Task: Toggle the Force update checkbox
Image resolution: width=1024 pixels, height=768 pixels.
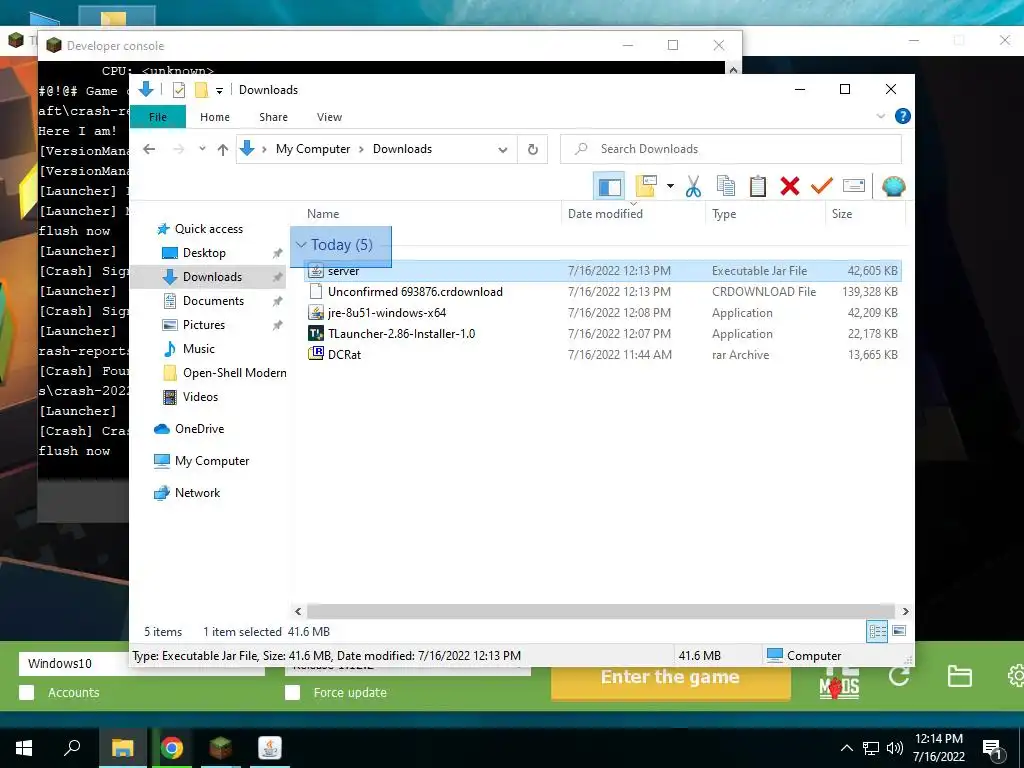Action: click(x=293, y=692)
